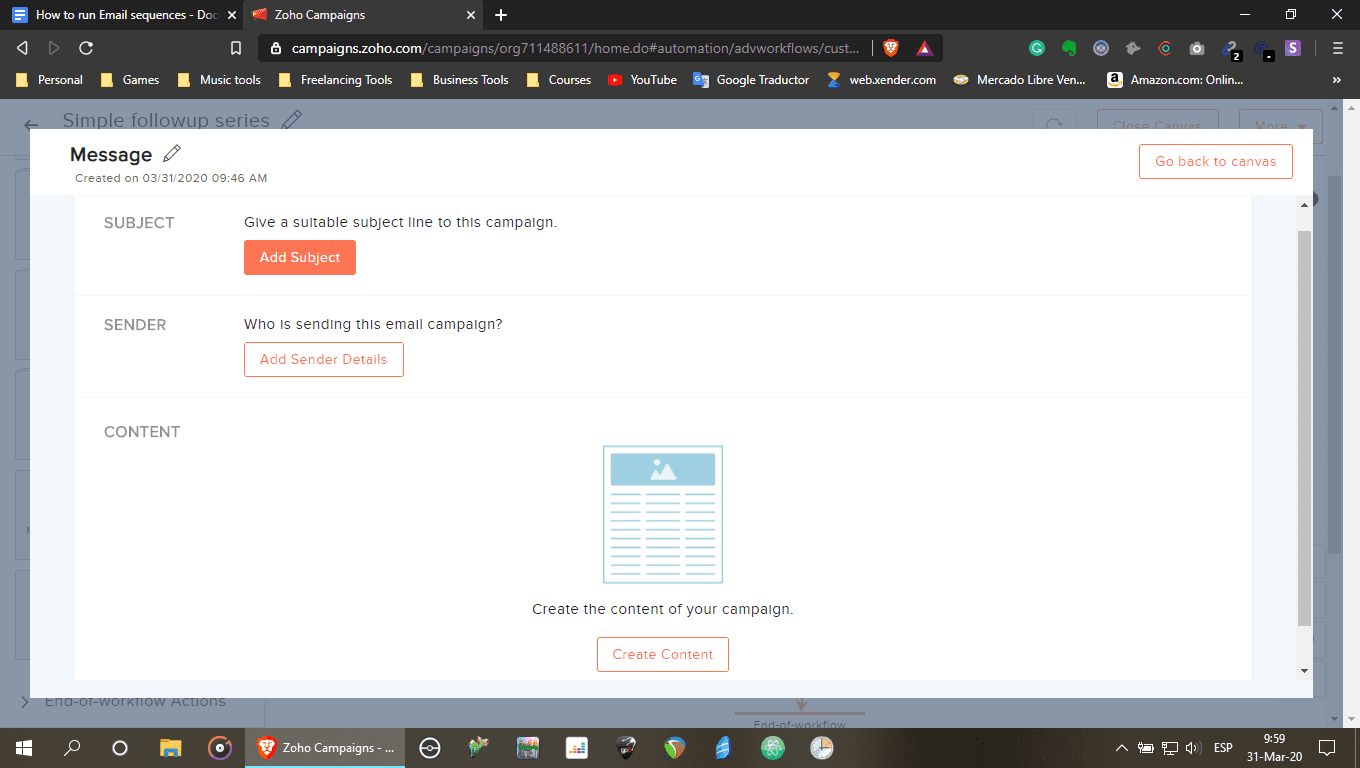Click the pencil icon beside Message

coord(170,154)
